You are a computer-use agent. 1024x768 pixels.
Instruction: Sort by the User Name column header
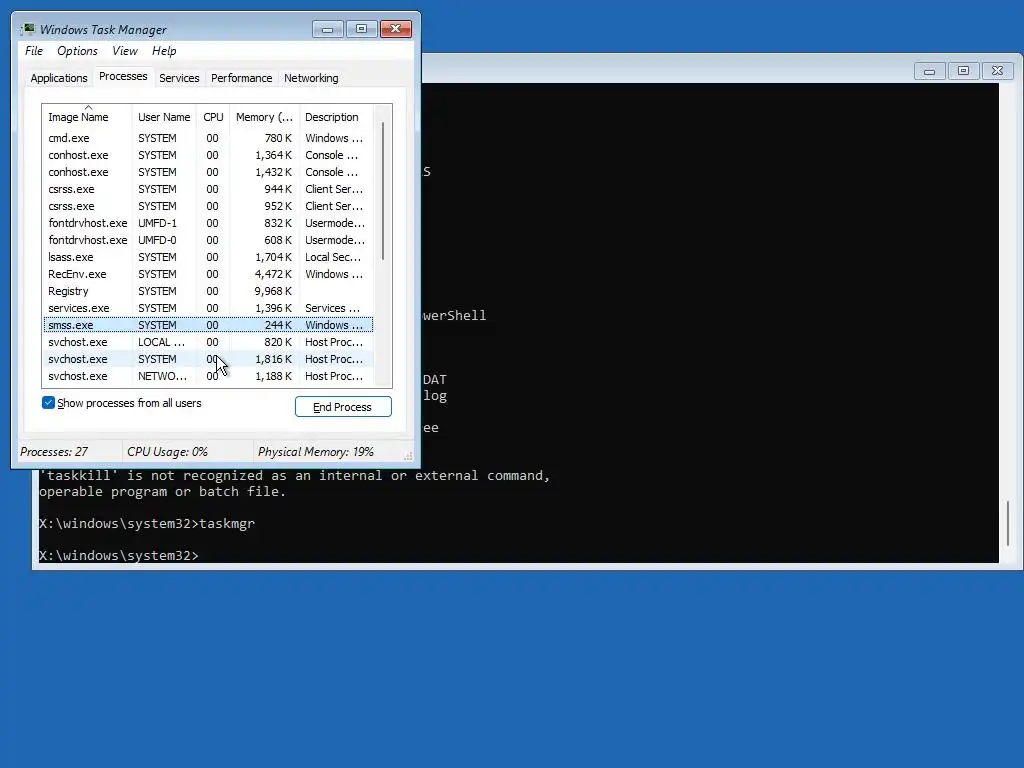pyautogui.click(x=164, y=116)
